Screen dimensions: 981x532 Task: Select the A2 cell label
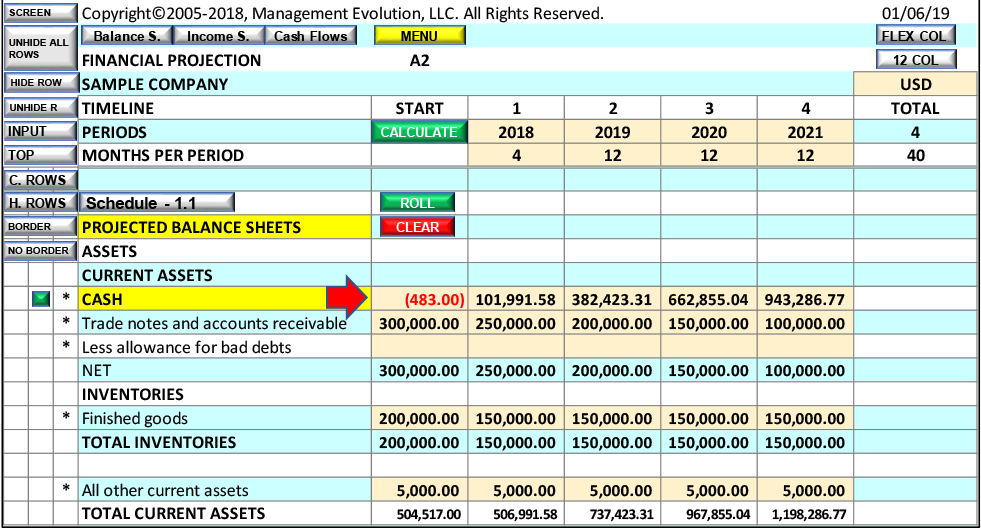[x=419, y=61]
